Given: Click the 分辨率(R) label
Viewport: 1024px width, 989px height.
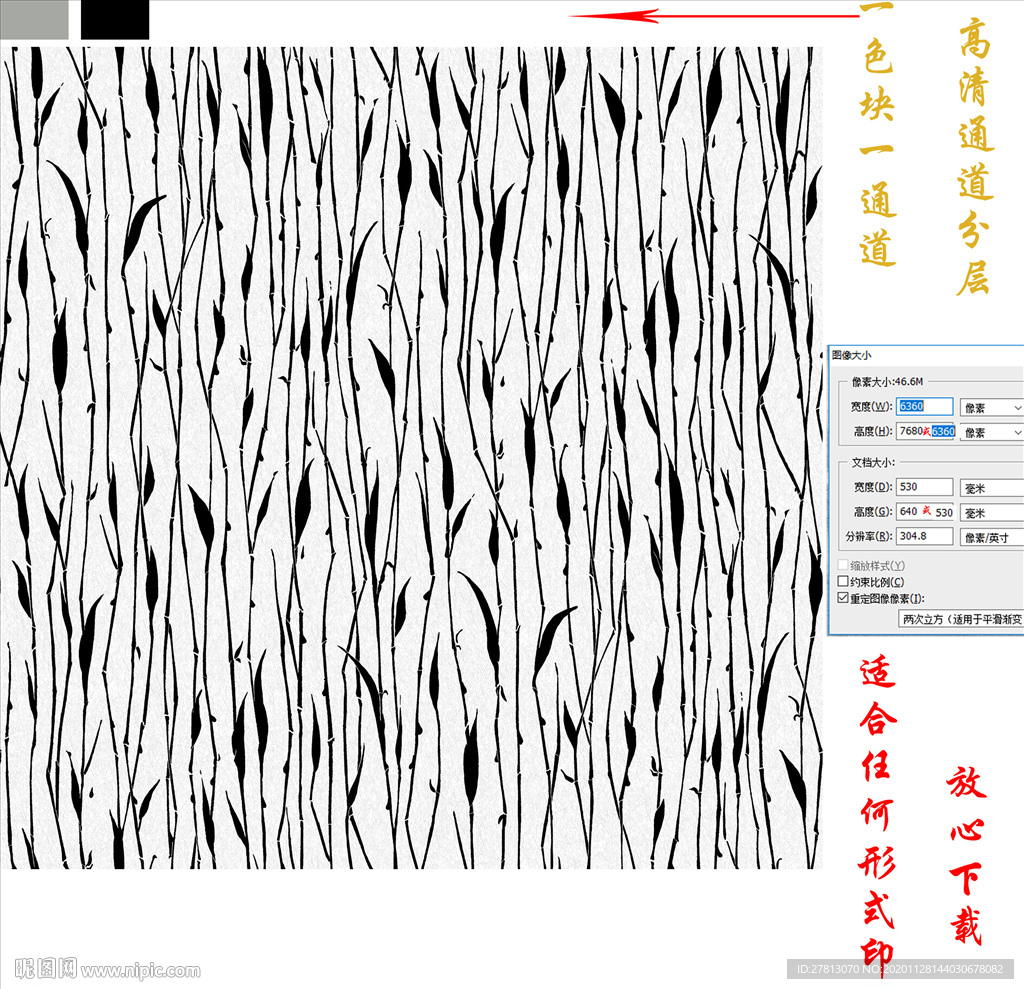Looking at the screenshot, I should (869, 536).
